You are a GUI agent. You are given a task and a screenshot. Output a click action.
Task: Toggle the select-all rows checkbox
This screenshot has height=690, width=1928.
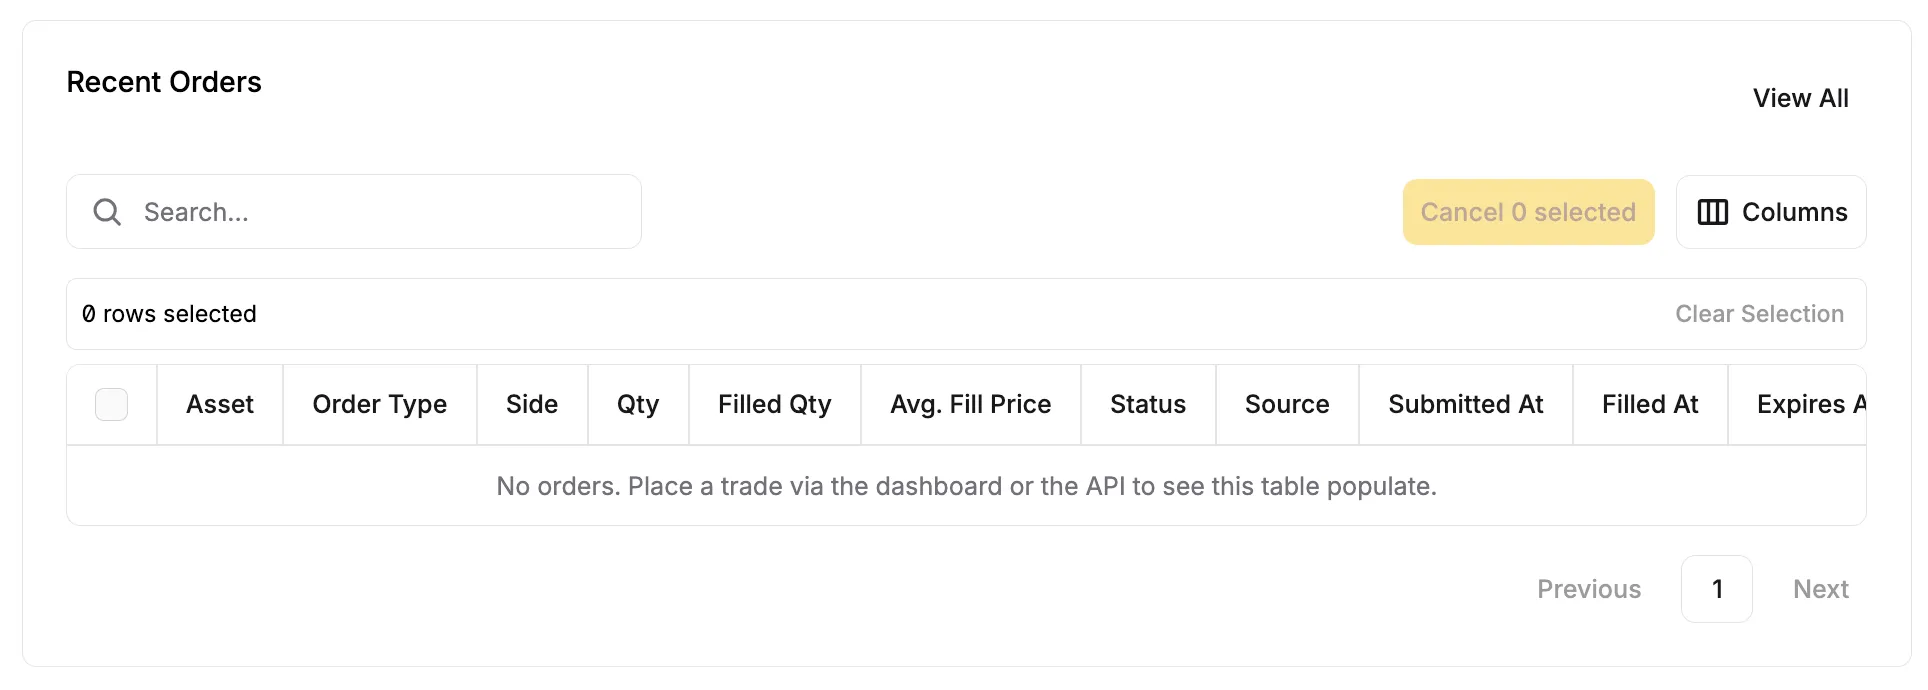(111, 404)
